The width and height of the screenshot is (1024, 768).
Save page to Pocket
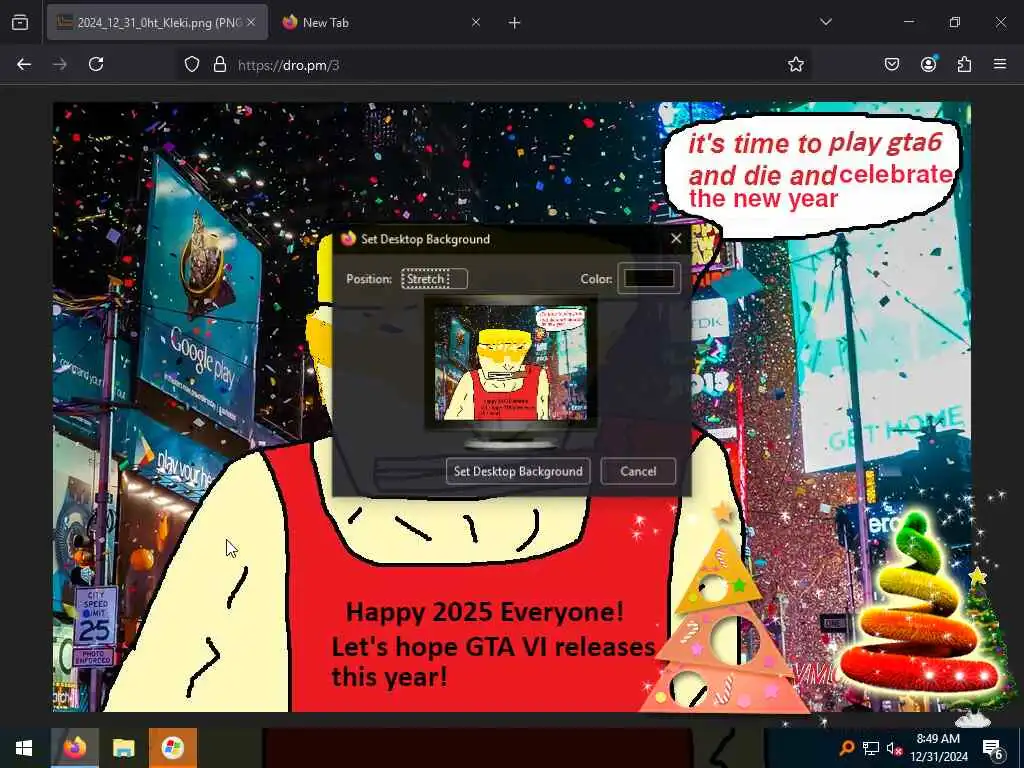coord(892,64)
